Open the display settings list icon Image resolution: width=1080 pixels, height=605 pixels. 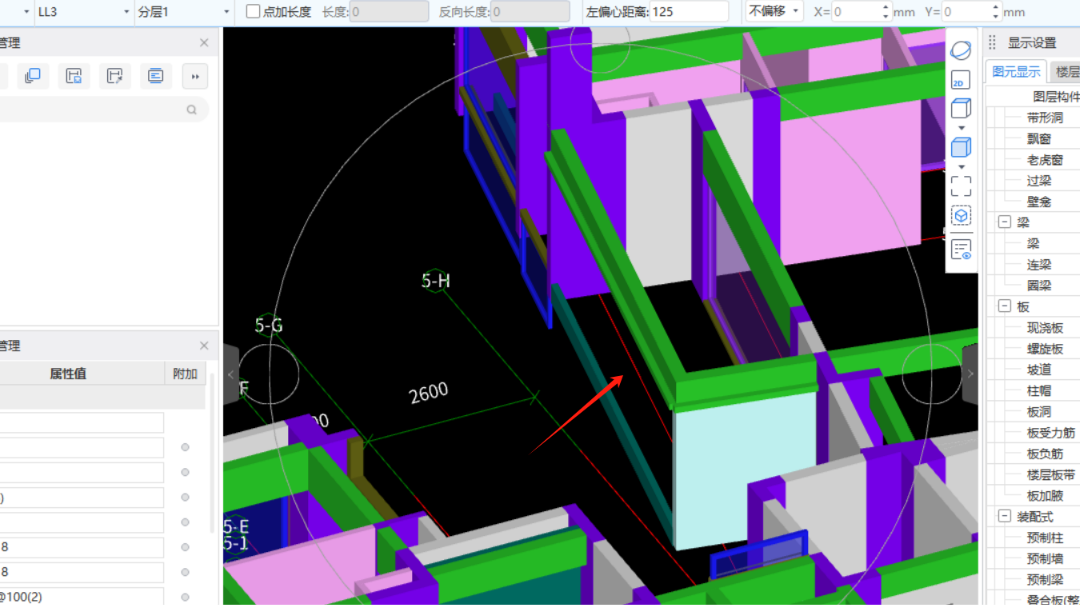[x=961, y=249]
